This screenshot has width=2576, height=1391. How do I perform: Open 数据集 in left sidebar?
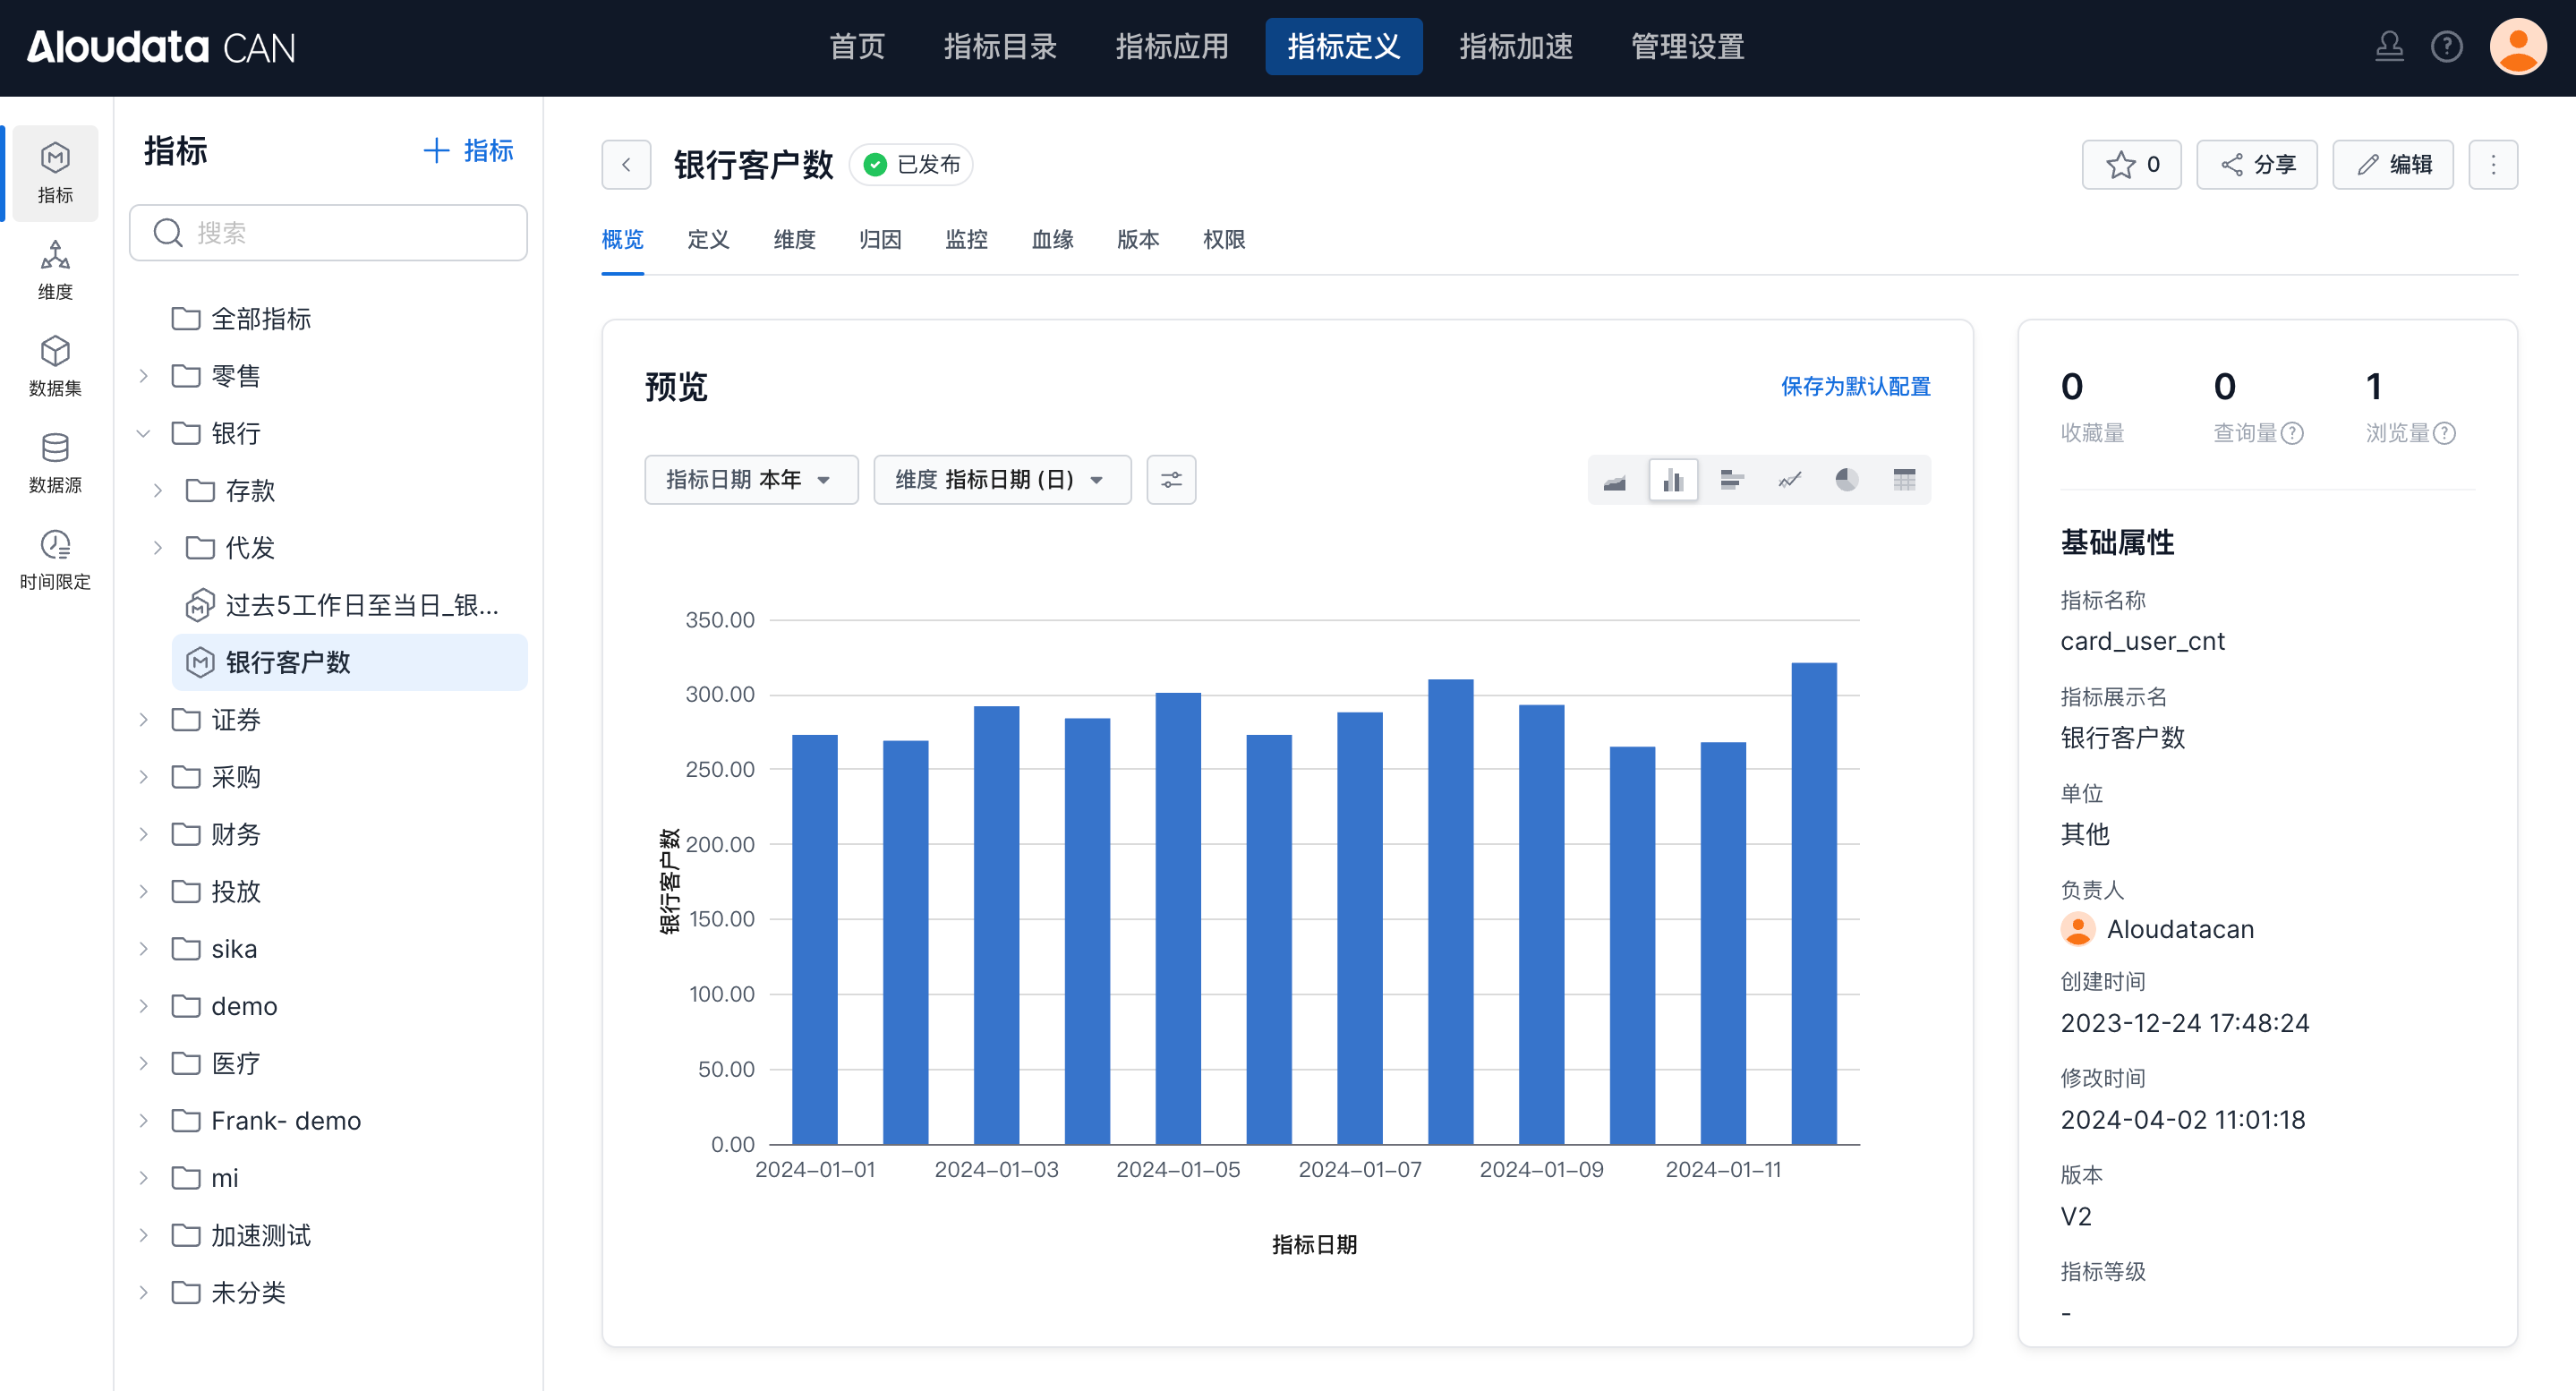click(55, 366)
